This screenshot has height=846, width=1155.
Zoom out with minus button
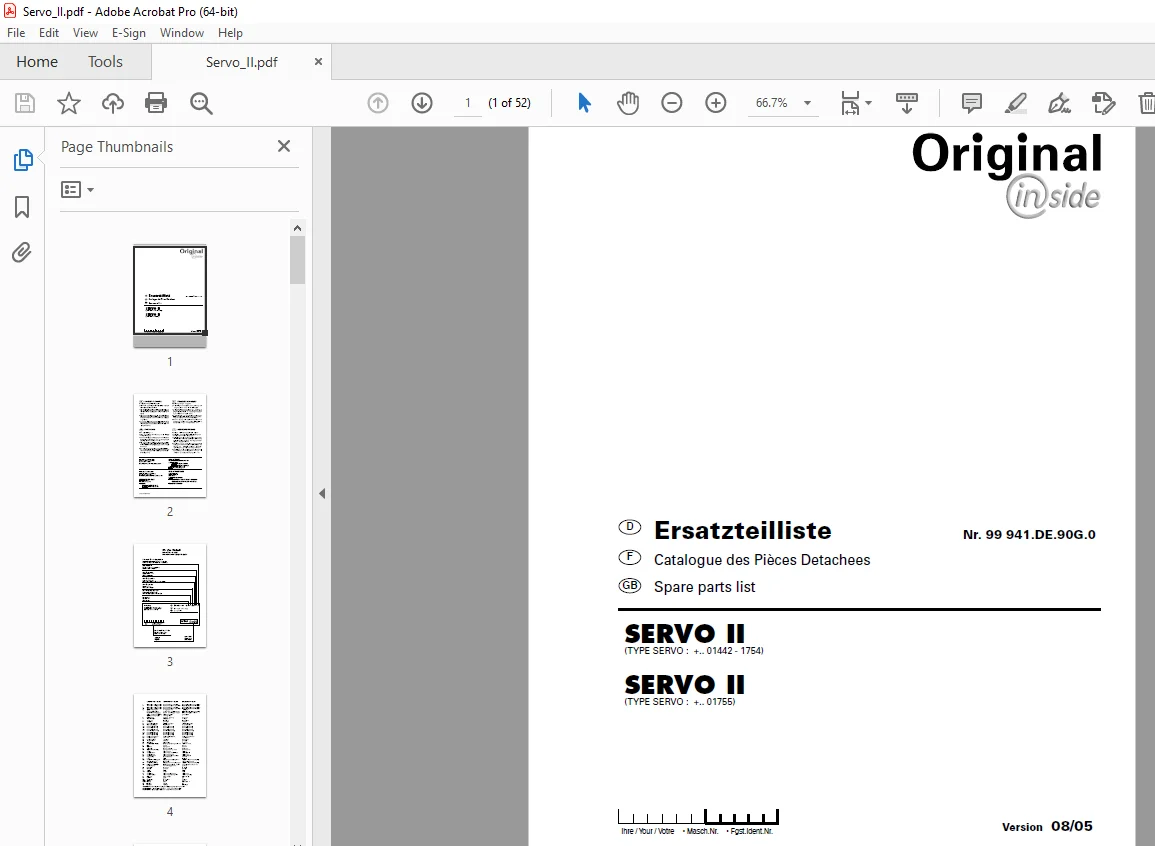click(672, 103)
